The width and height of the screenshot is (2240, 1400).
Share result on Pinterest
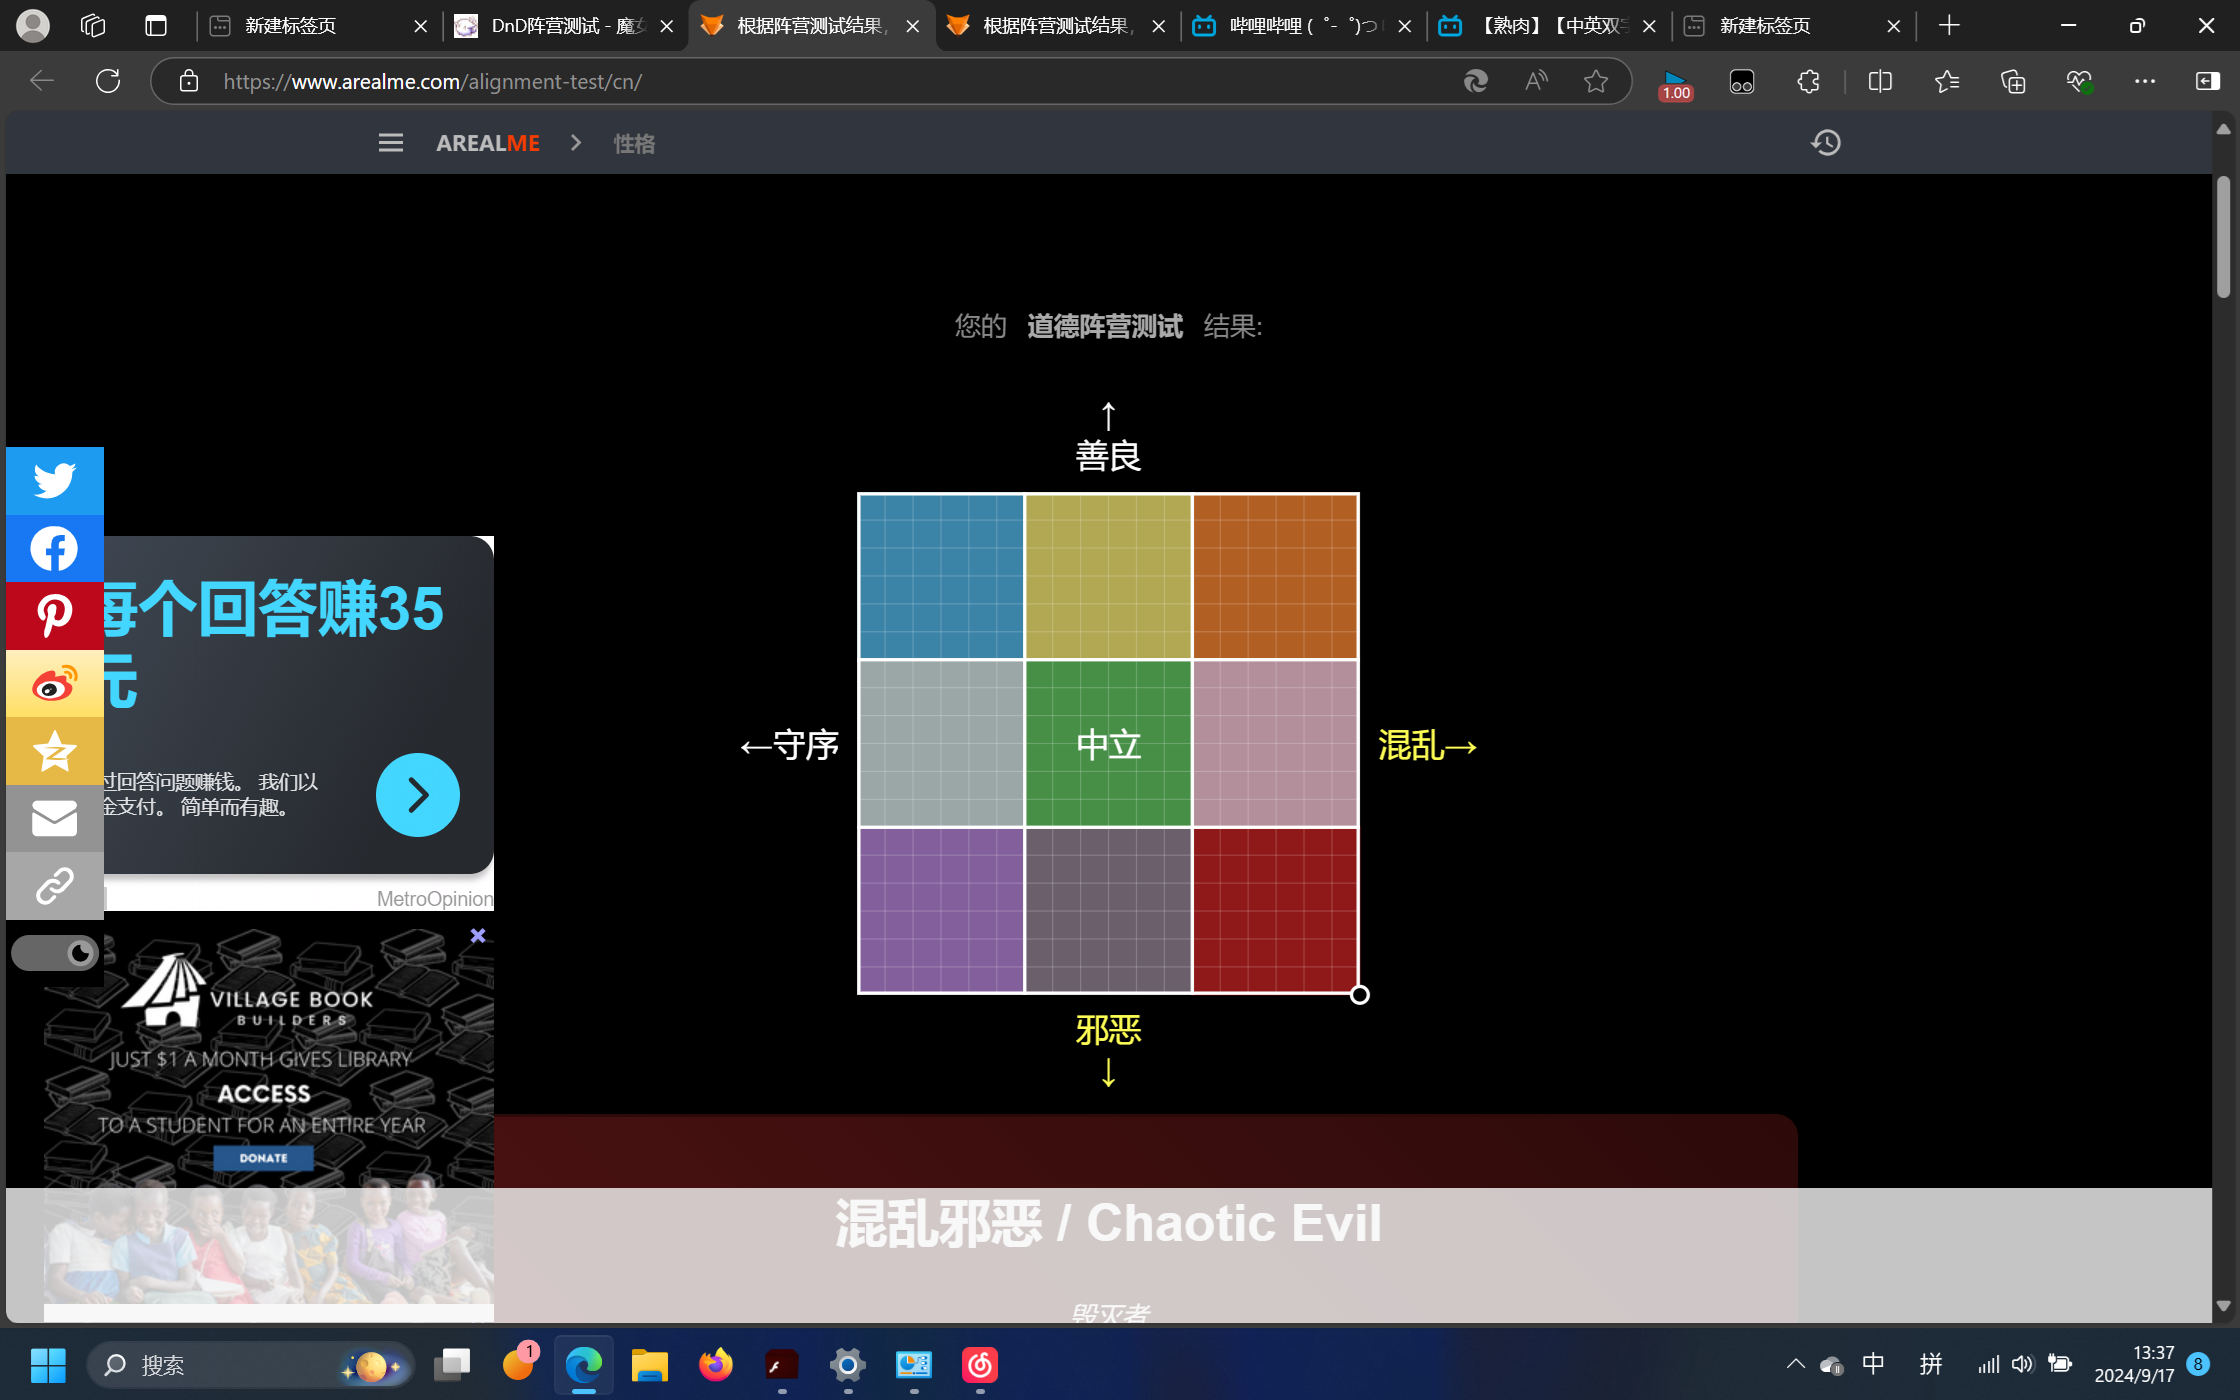pos(54,616)
